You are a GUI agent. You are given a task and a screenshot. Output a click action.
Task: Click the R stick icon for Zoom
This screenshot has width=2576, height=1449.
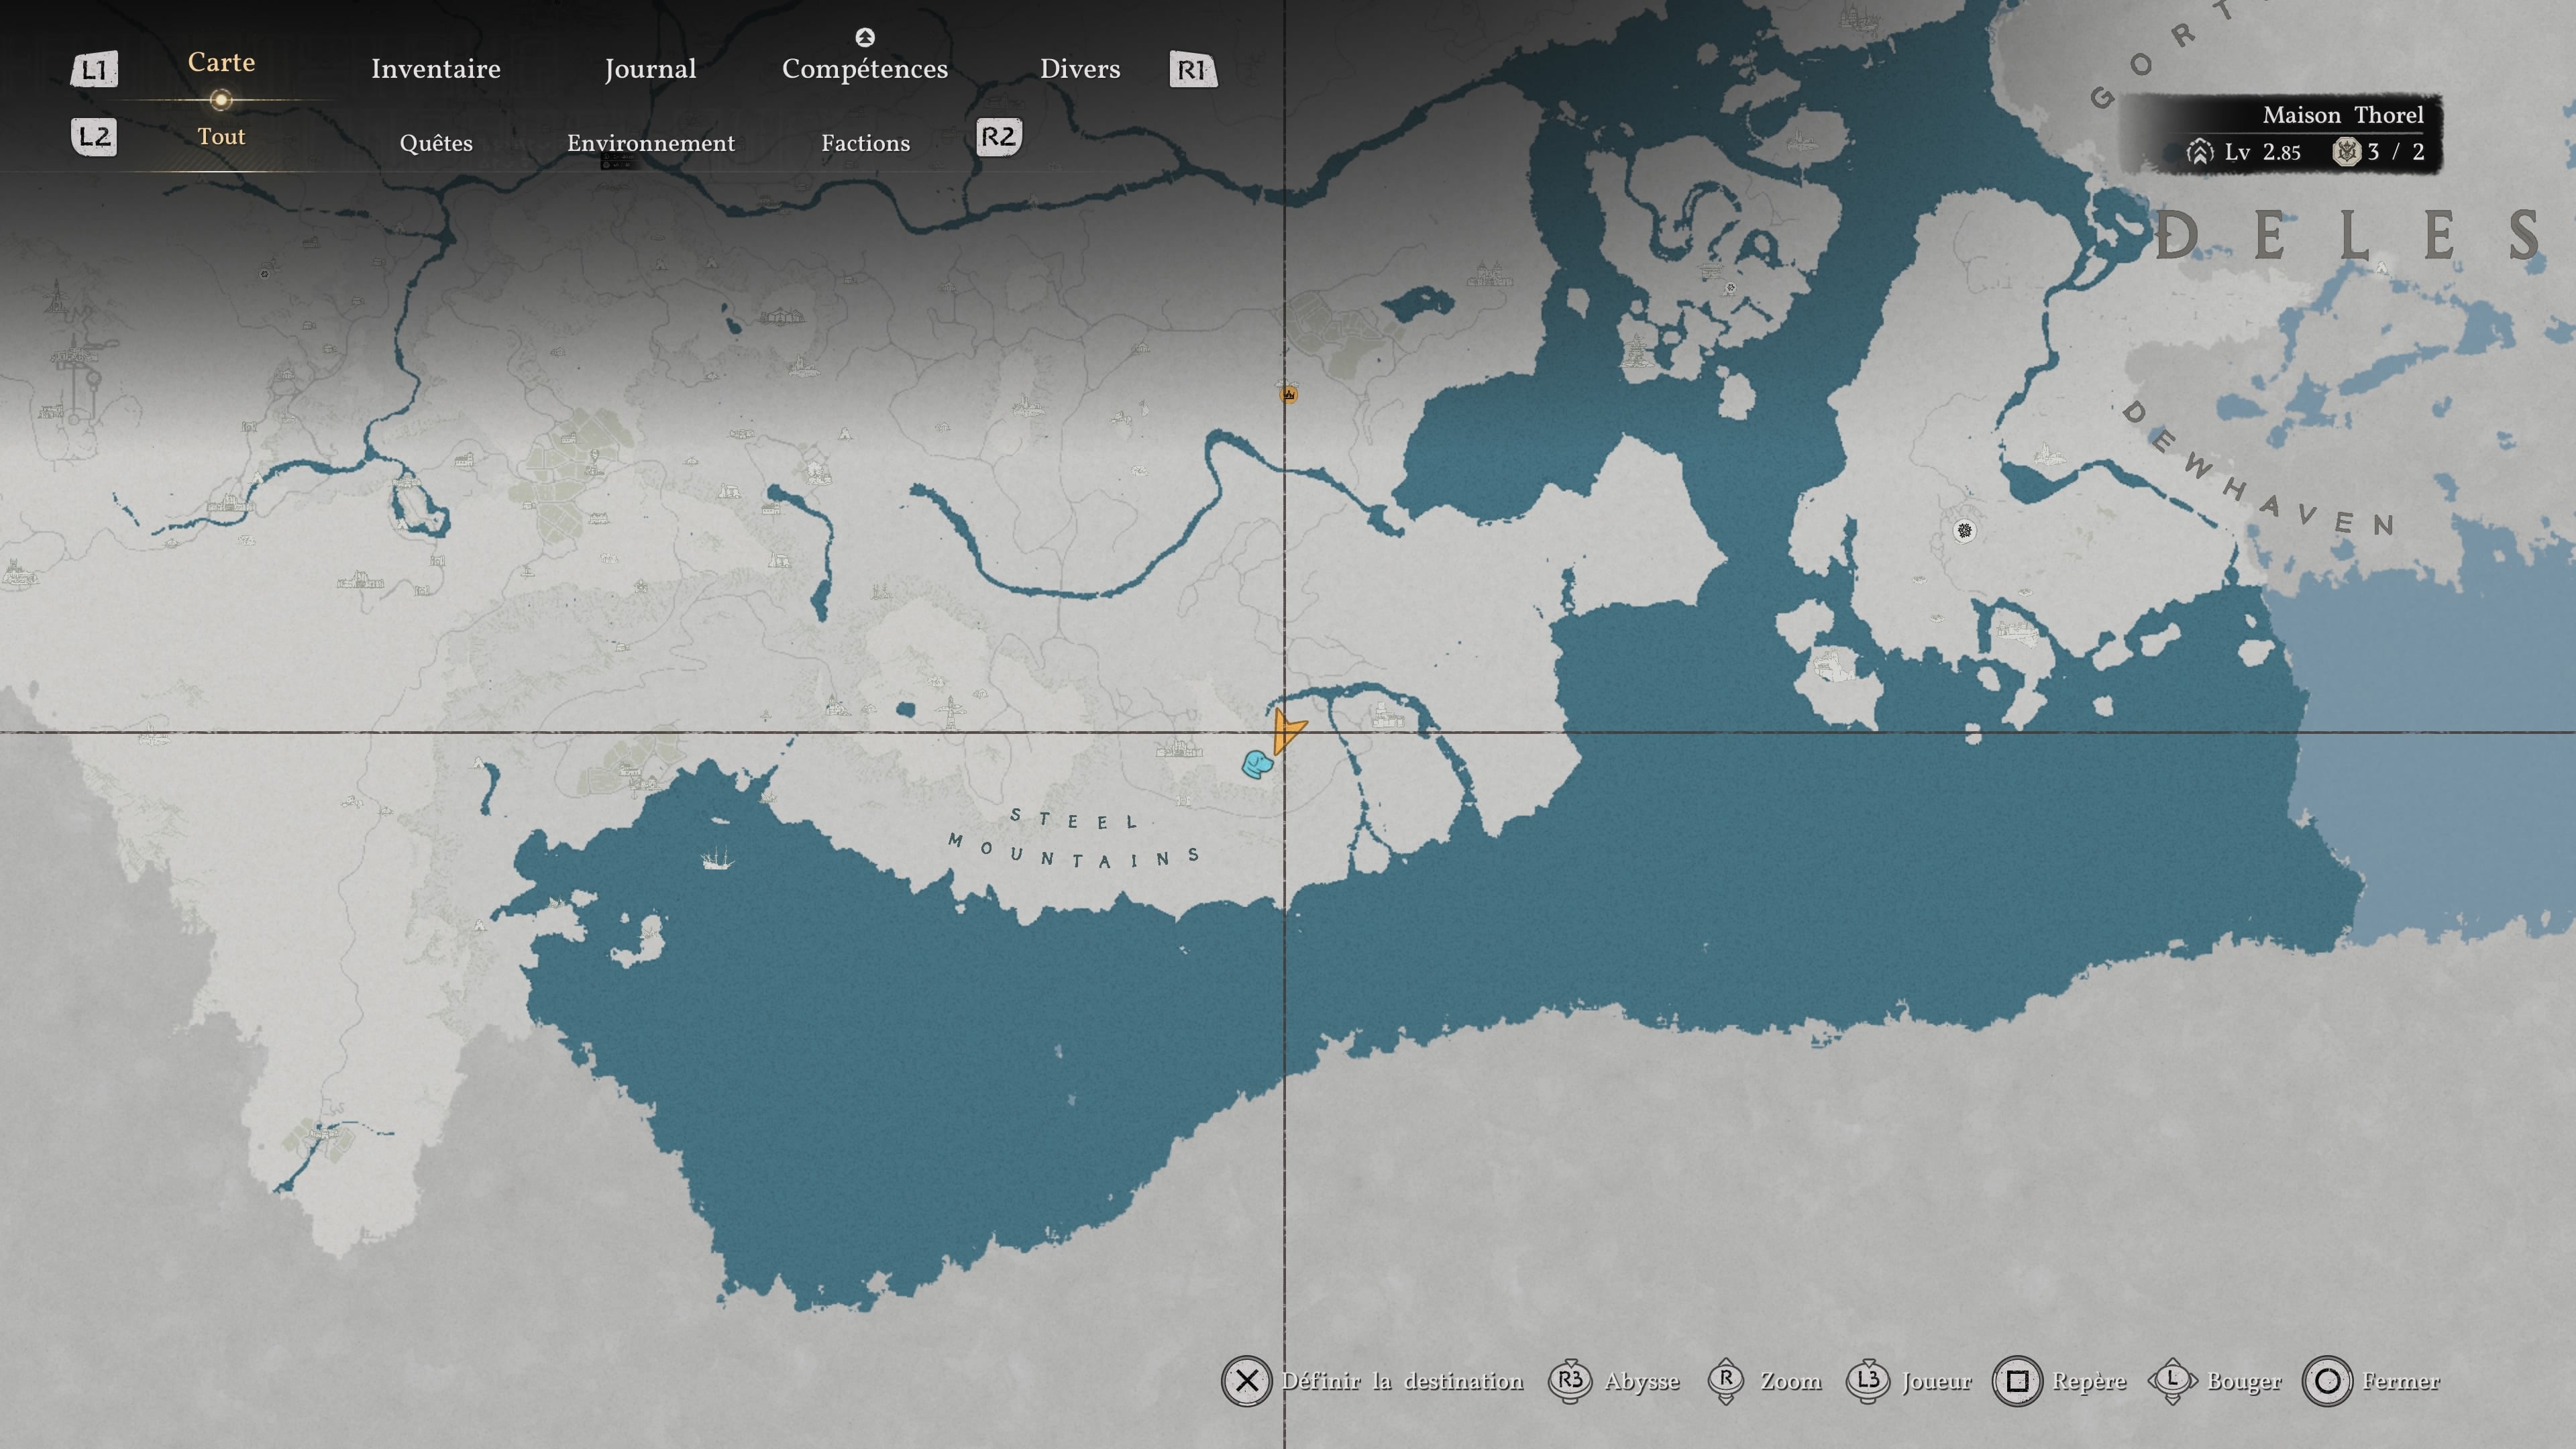click(1726, 1381)
